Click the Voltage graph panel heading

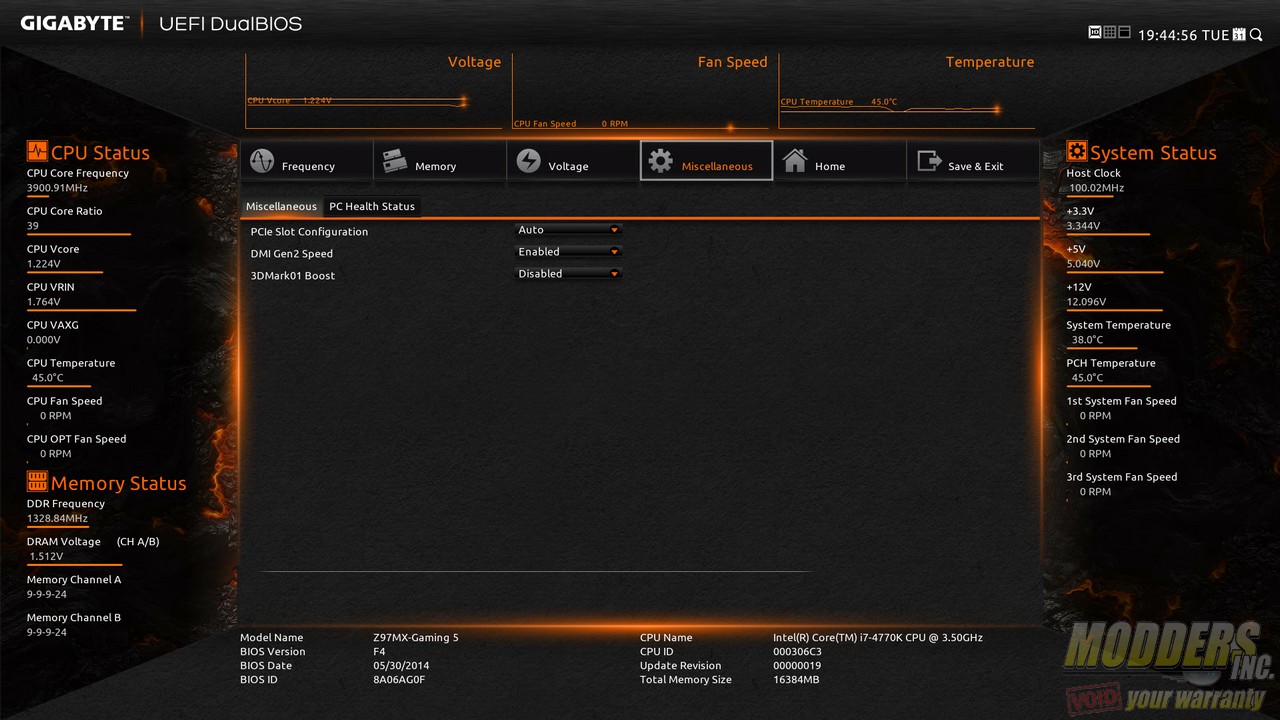point(474,62)
